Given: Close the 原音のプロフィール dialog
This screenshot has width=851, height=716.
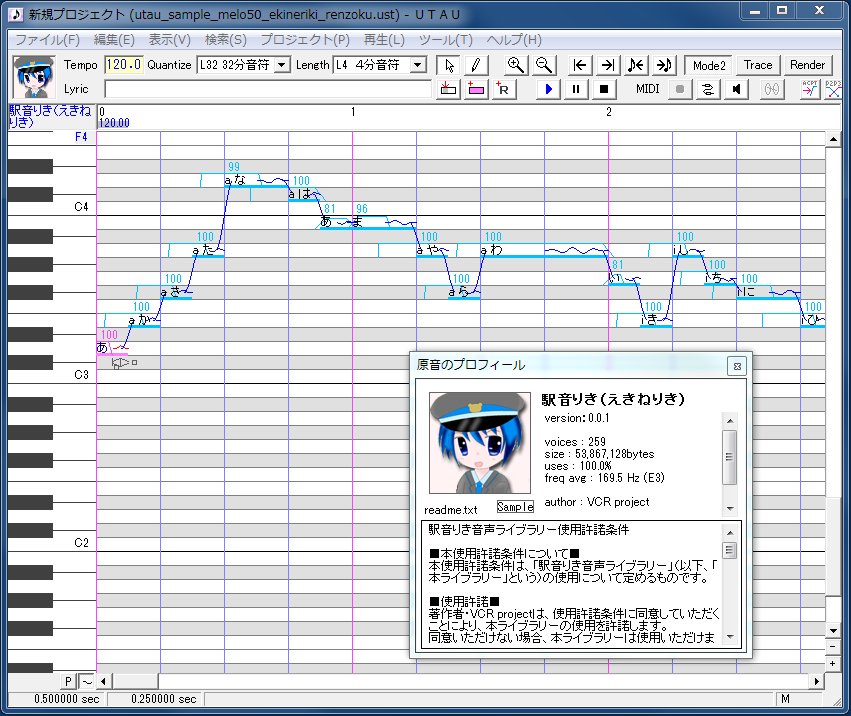Looking at the screenshot, I should (737, 366).
